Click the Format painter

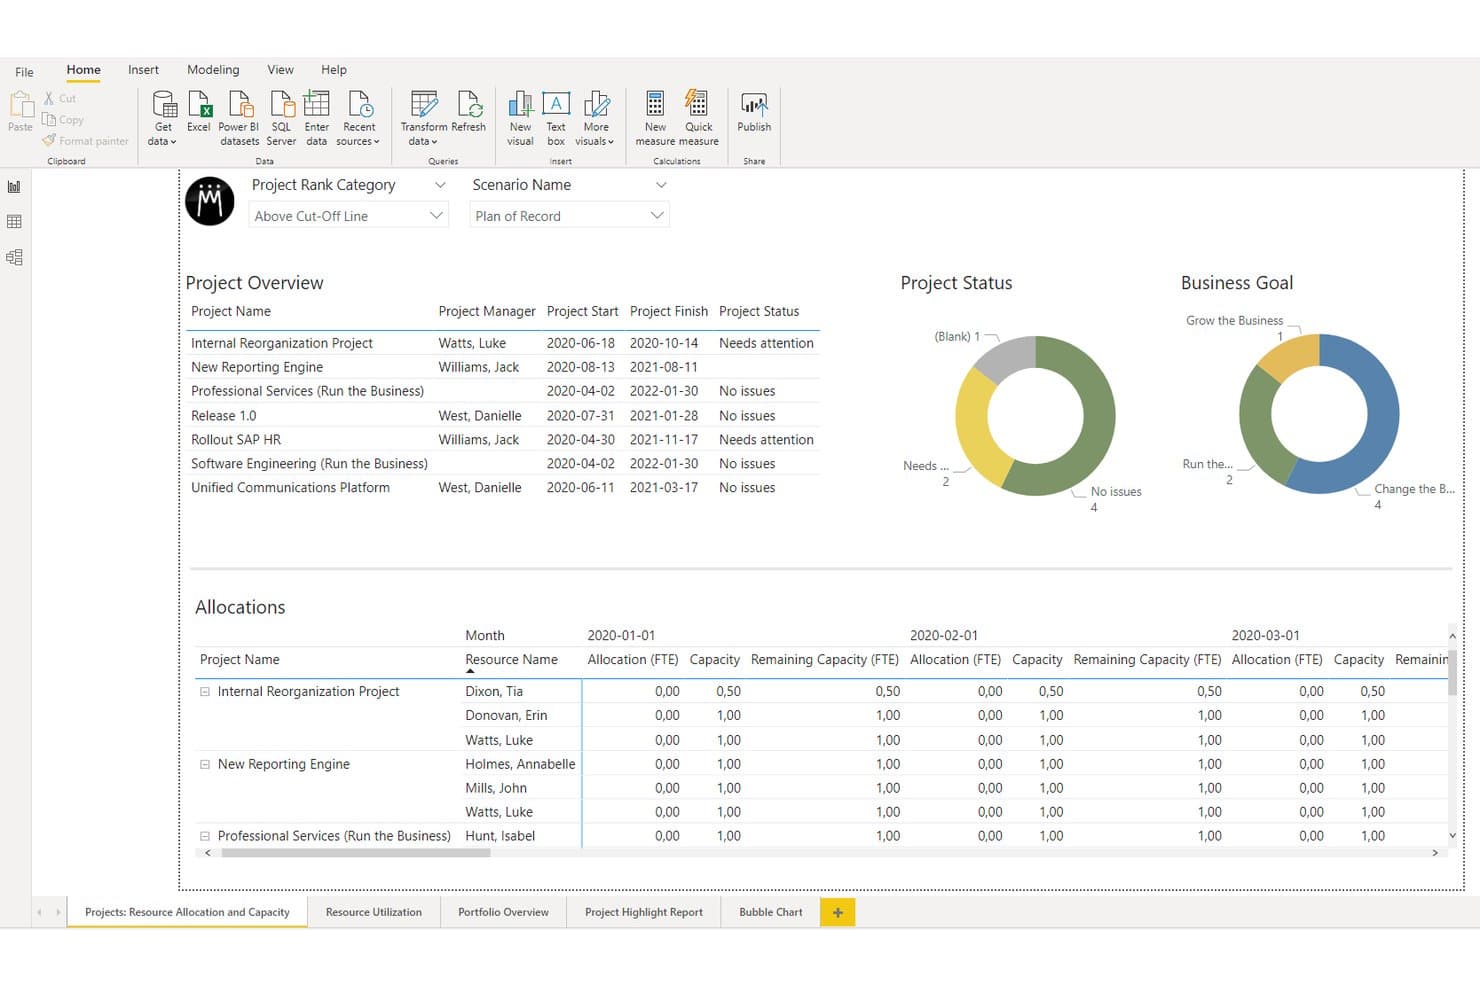(86, 141)
